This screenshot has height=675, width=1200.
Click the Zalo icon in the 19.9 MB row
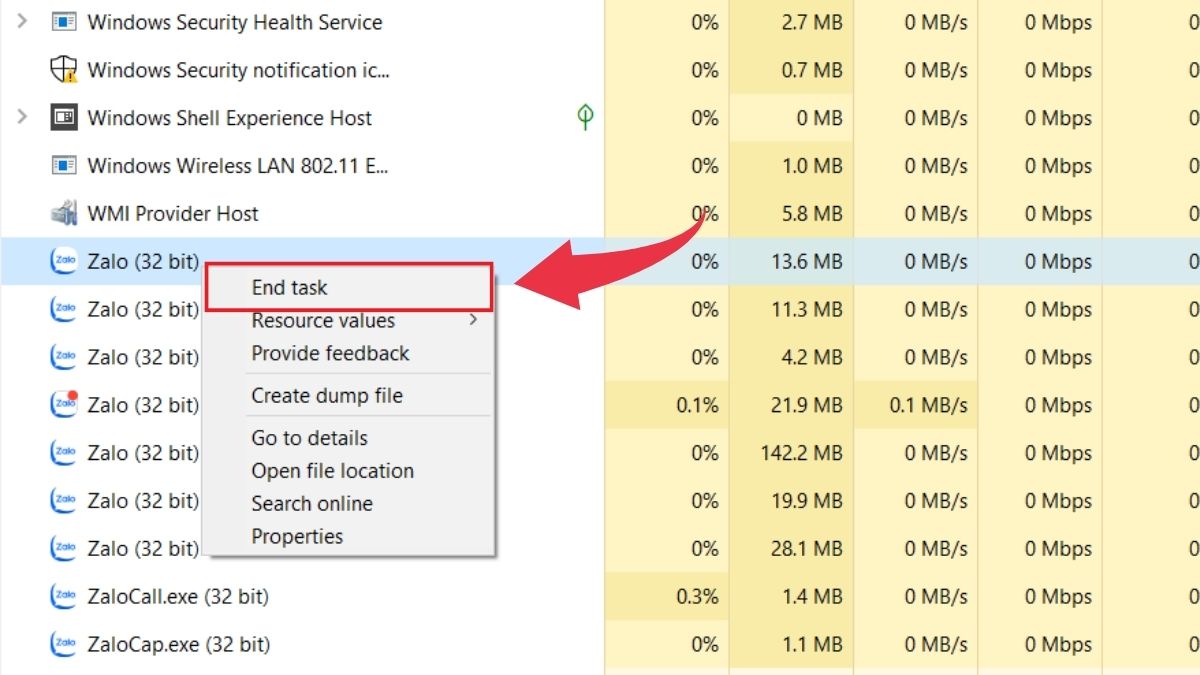click(x=64, y=500)
